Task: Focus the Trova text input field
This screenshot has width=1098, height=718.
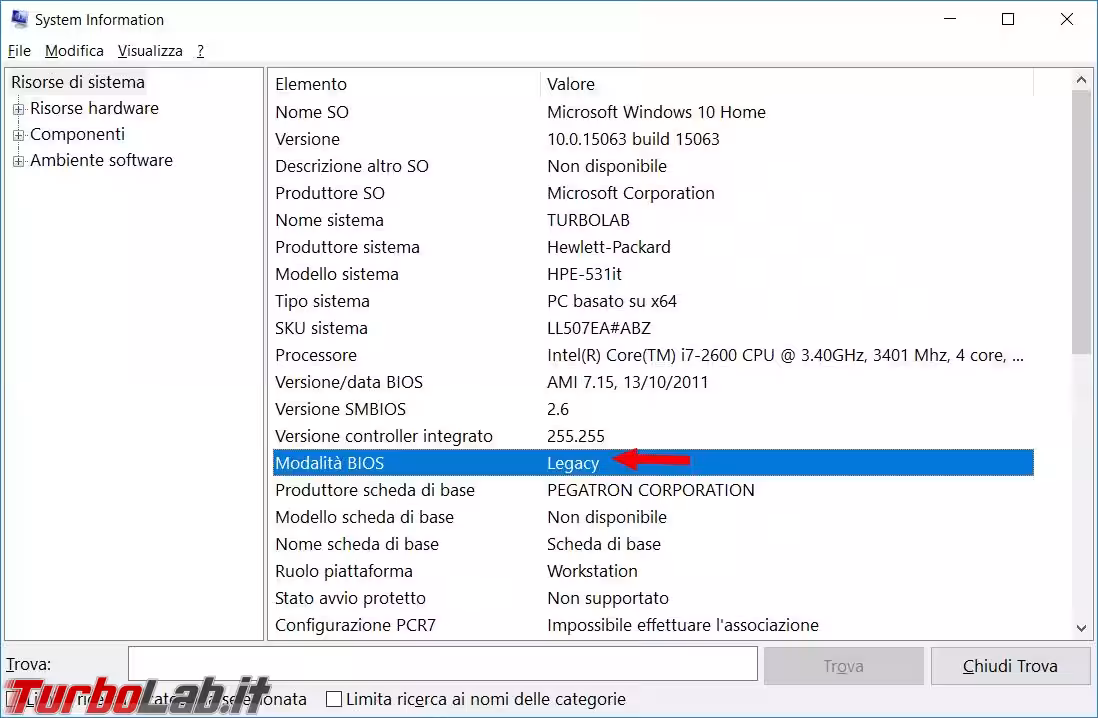Action: click(442, 665)
